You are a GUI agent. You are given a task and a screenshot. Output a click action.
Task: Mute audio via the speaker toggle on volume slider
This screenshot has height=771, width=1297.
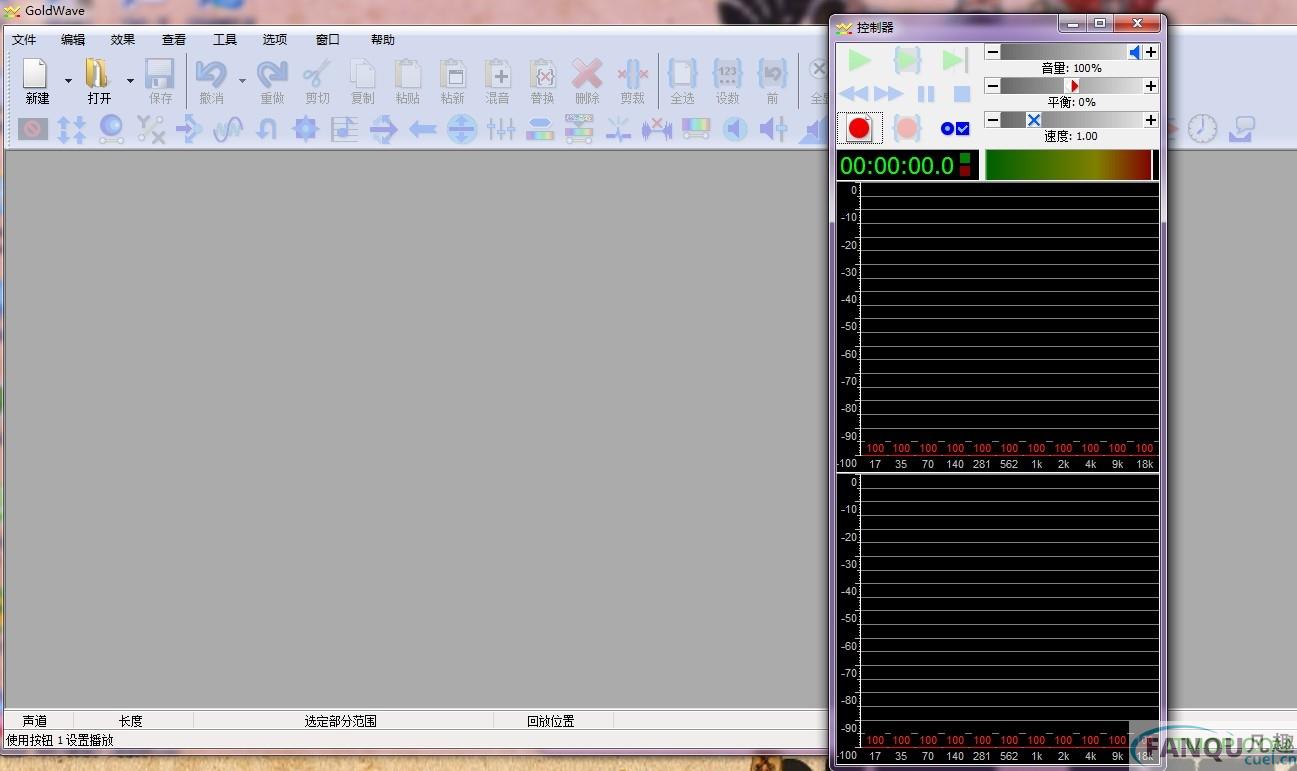click(1135, 51)
